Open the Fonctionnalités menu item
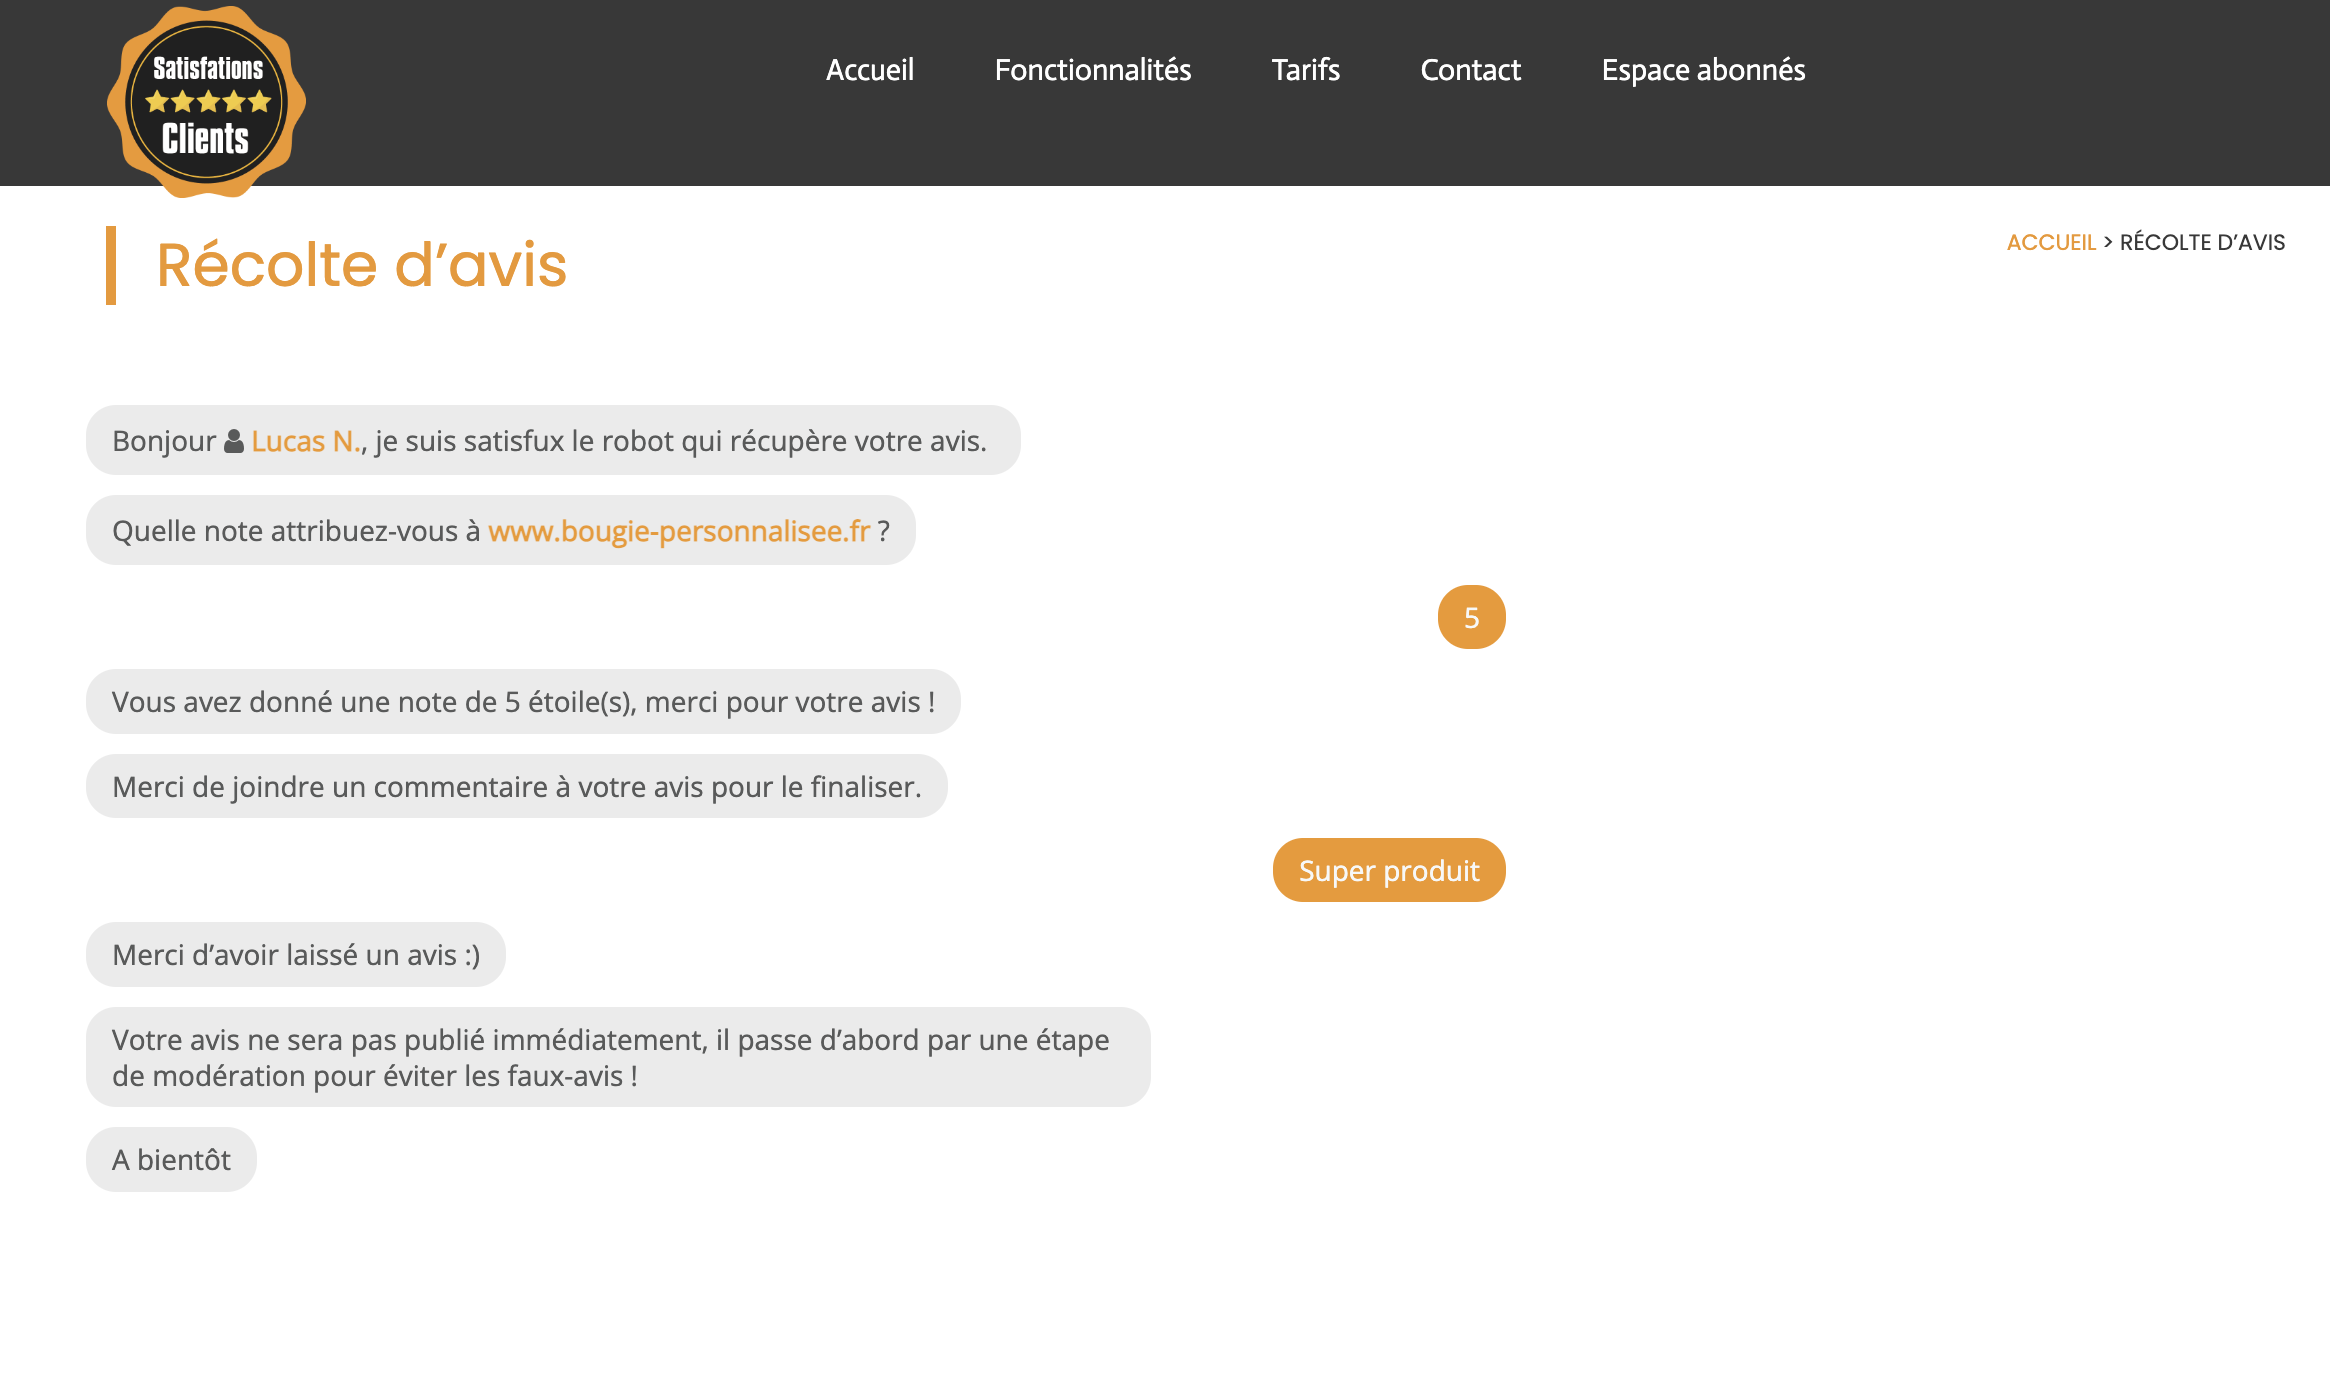 (x=1092, y=70)
